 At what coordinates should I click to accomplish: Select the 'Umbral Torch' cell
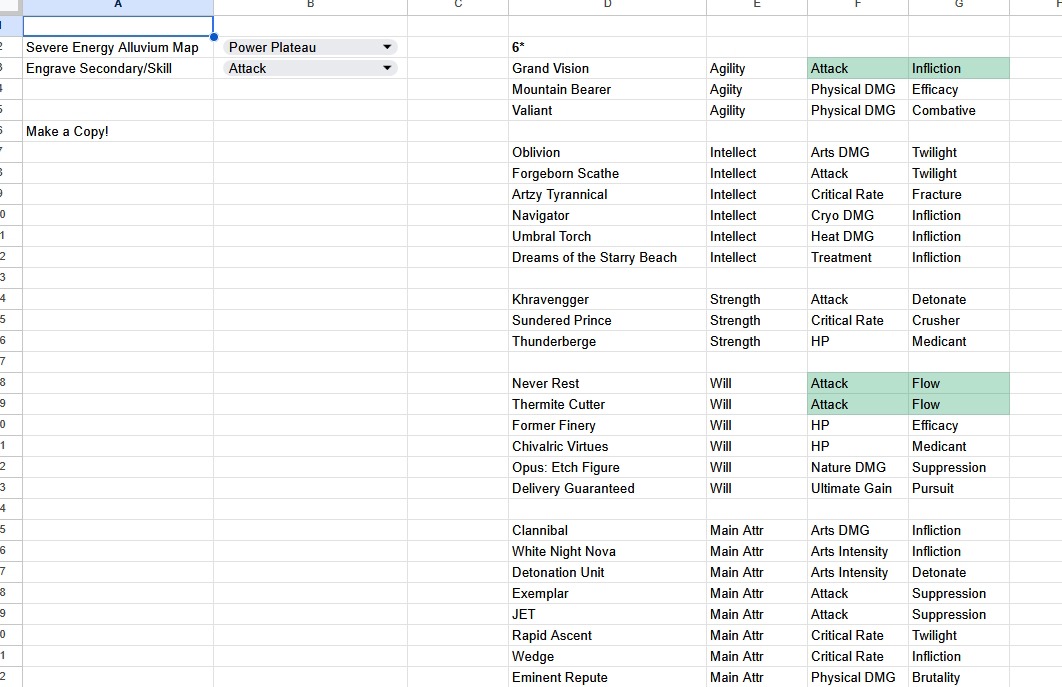608,236
